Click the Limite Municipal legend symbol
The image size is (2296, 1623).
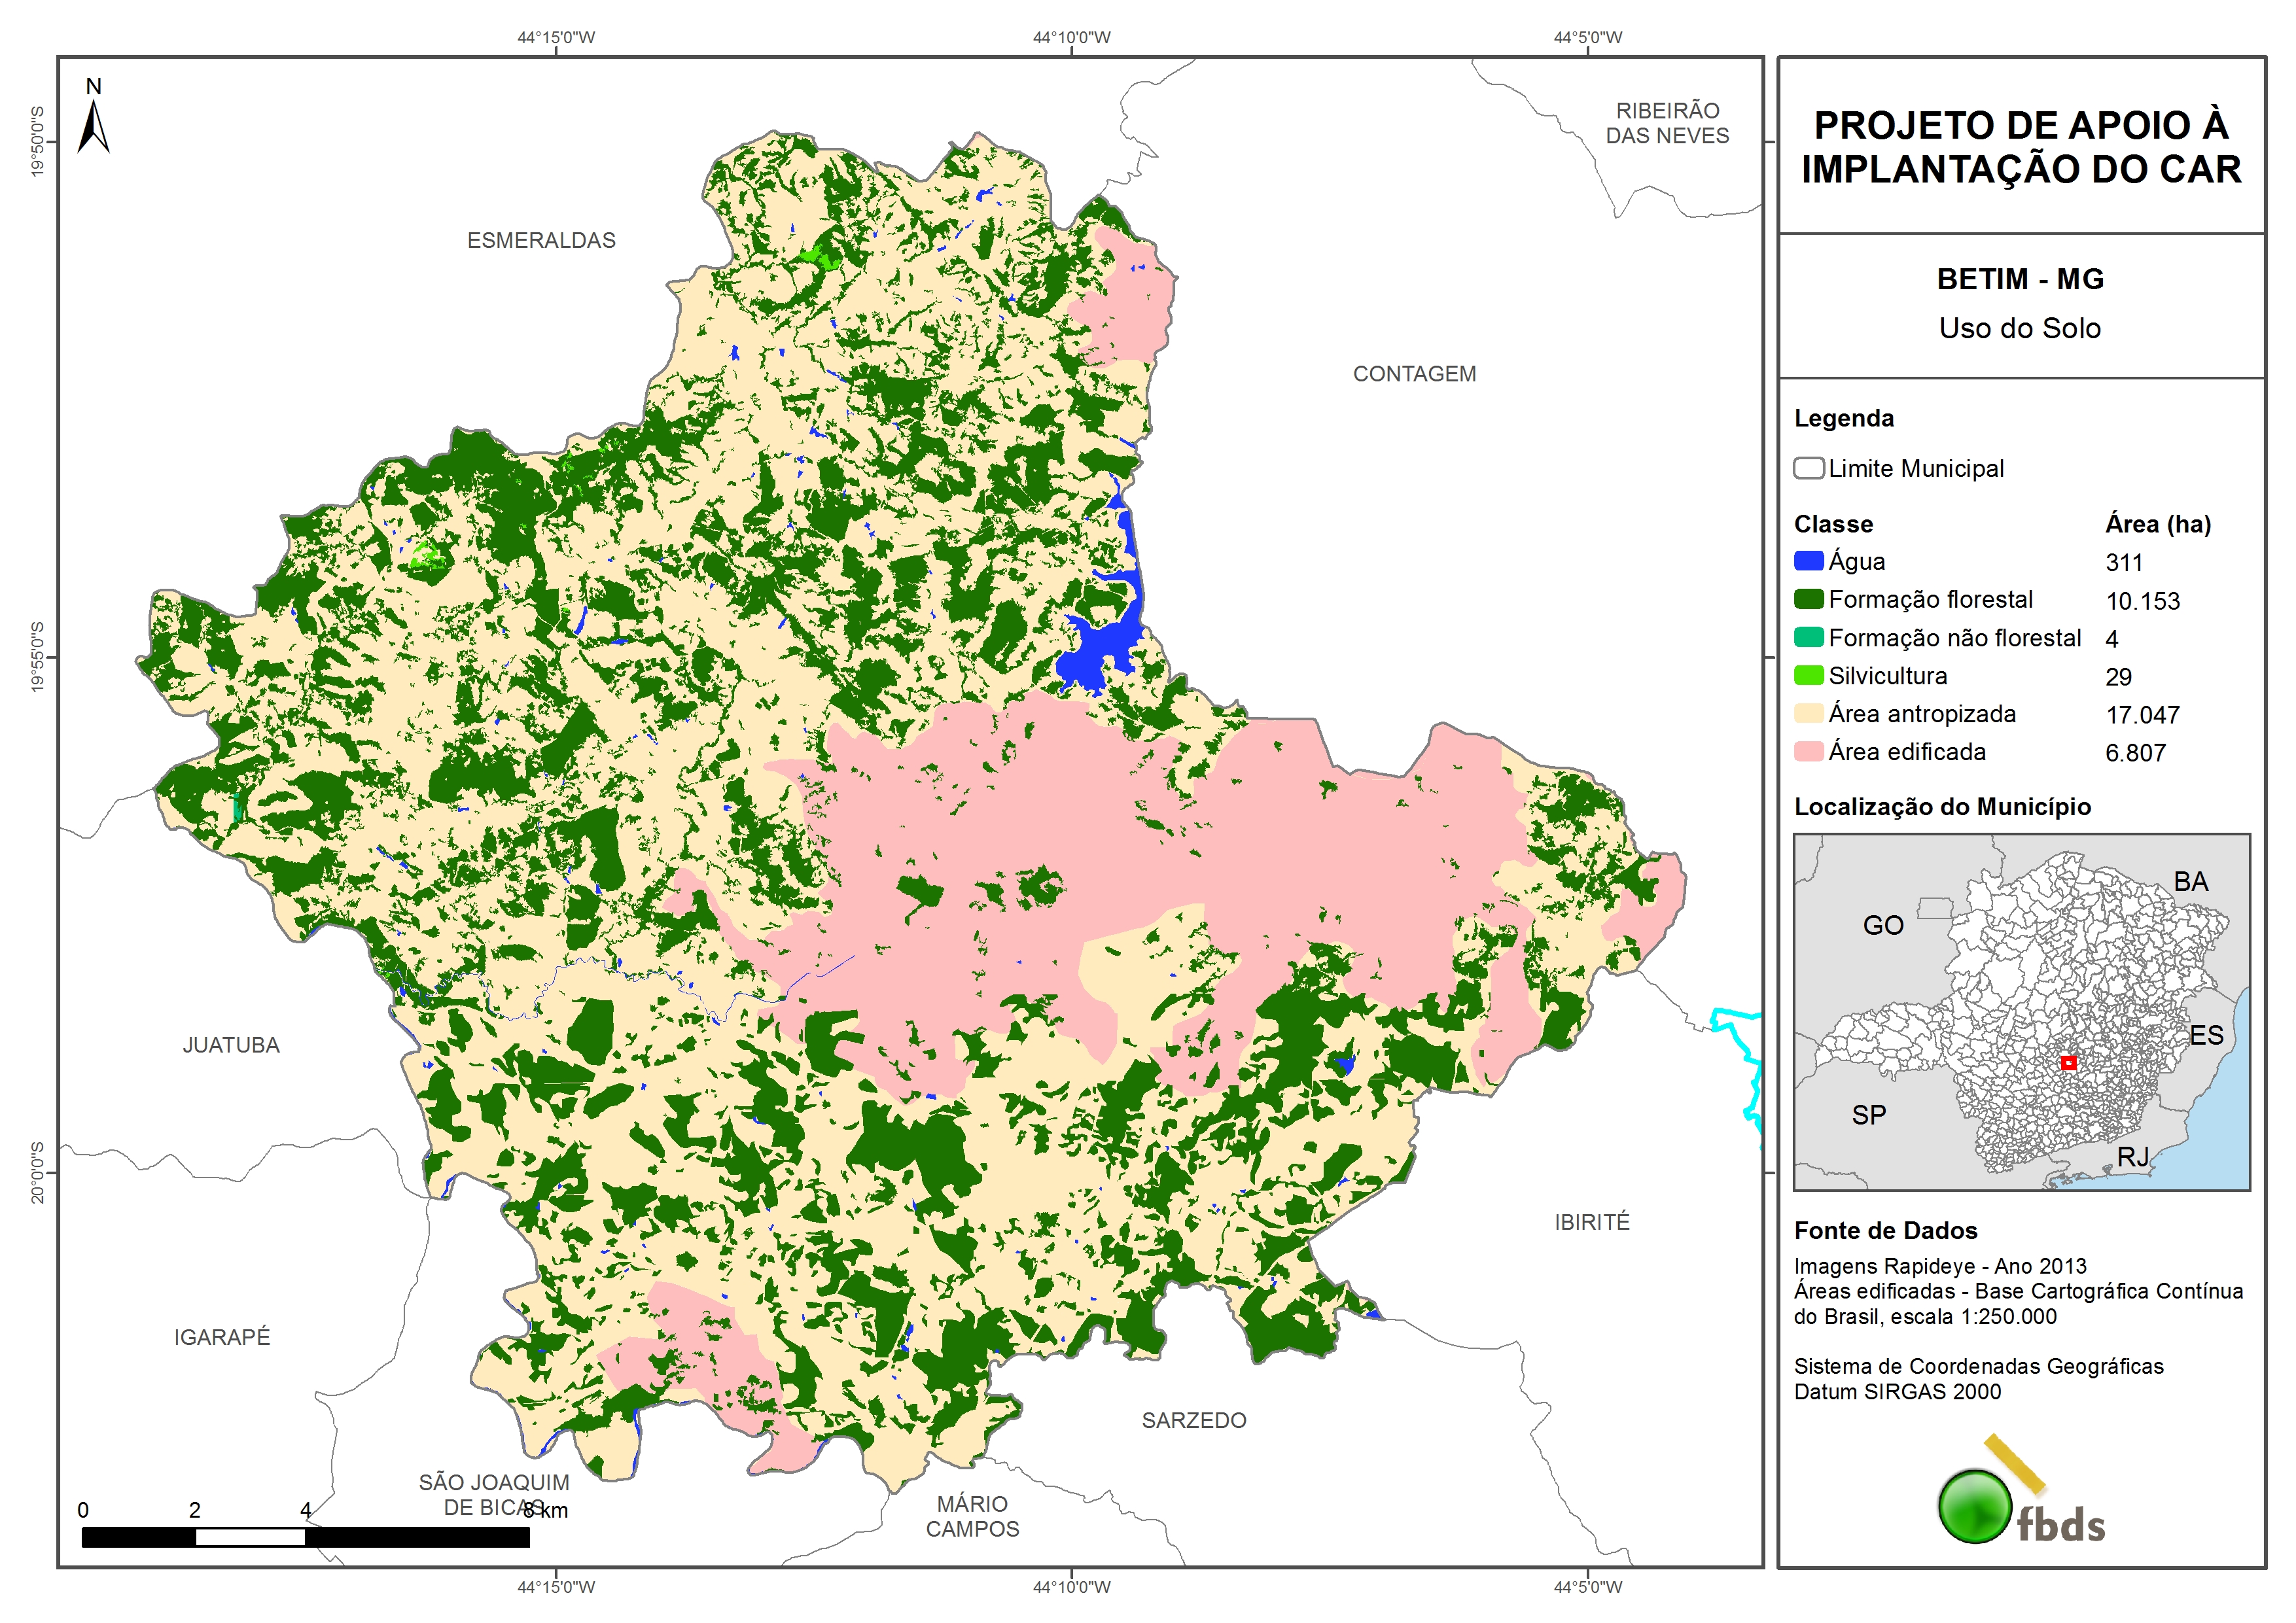coord(1808,468)
